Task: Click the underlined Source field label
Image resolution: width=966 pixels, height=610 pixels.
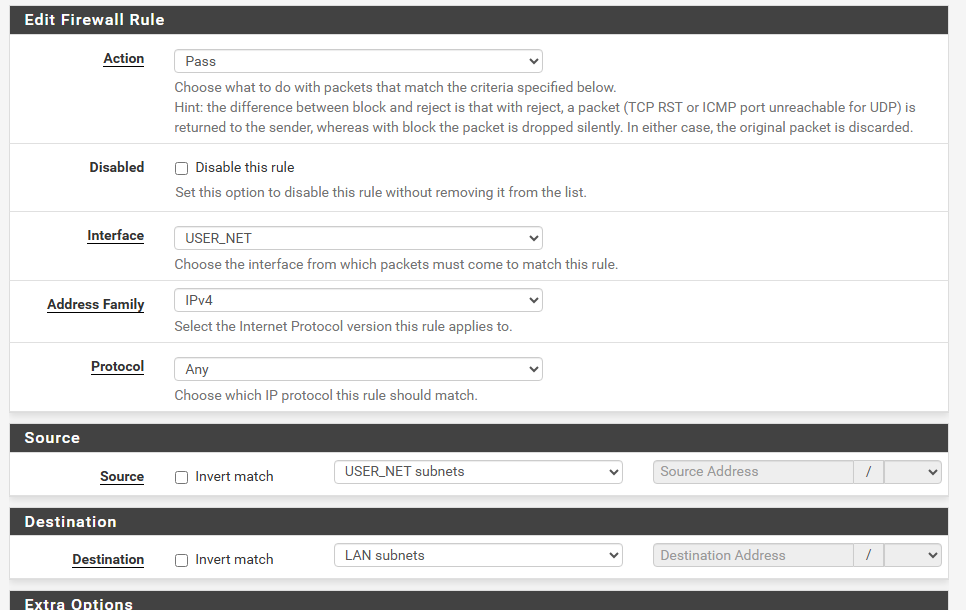Action: (x=122, y=477)
